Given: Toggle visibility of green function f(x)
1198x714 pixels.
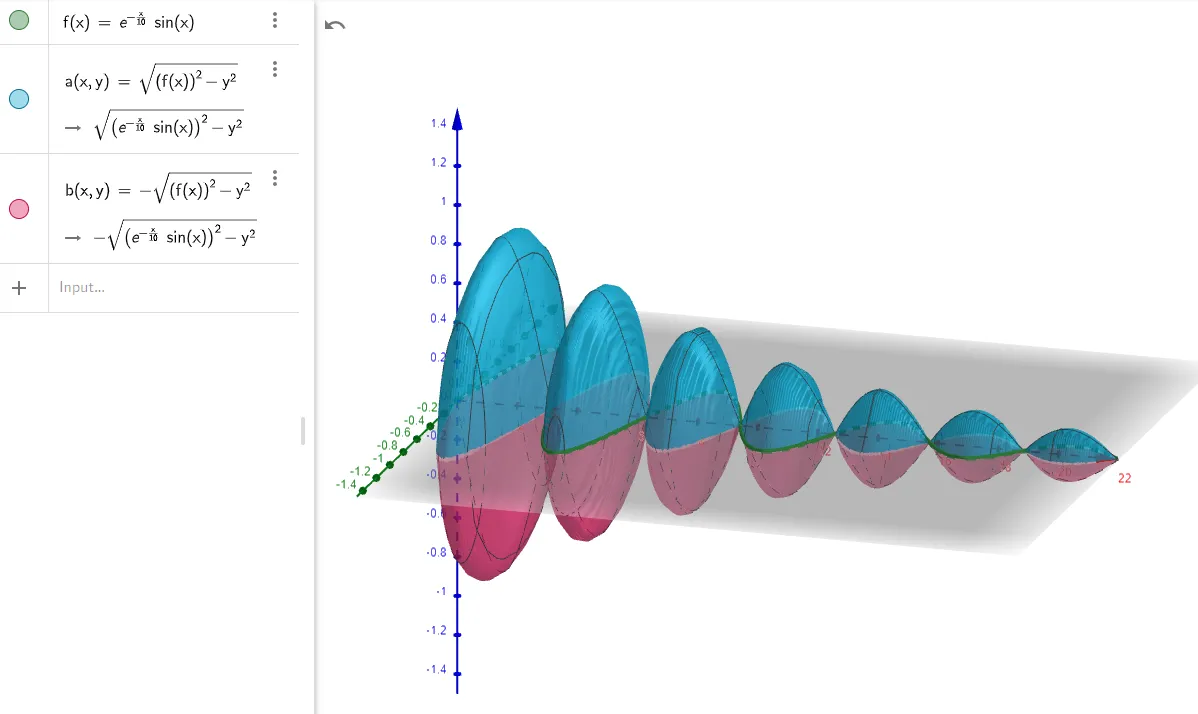Looking at the screenshot, I should [x=19, y=21].
